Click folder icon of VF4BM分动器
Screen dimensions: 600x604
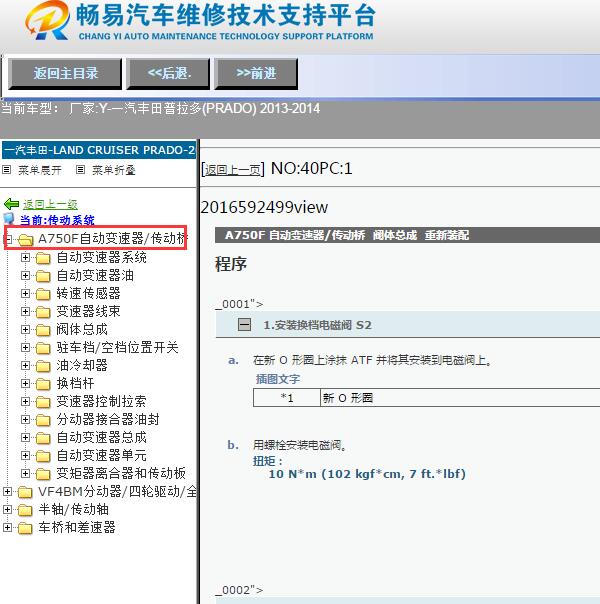25,492
